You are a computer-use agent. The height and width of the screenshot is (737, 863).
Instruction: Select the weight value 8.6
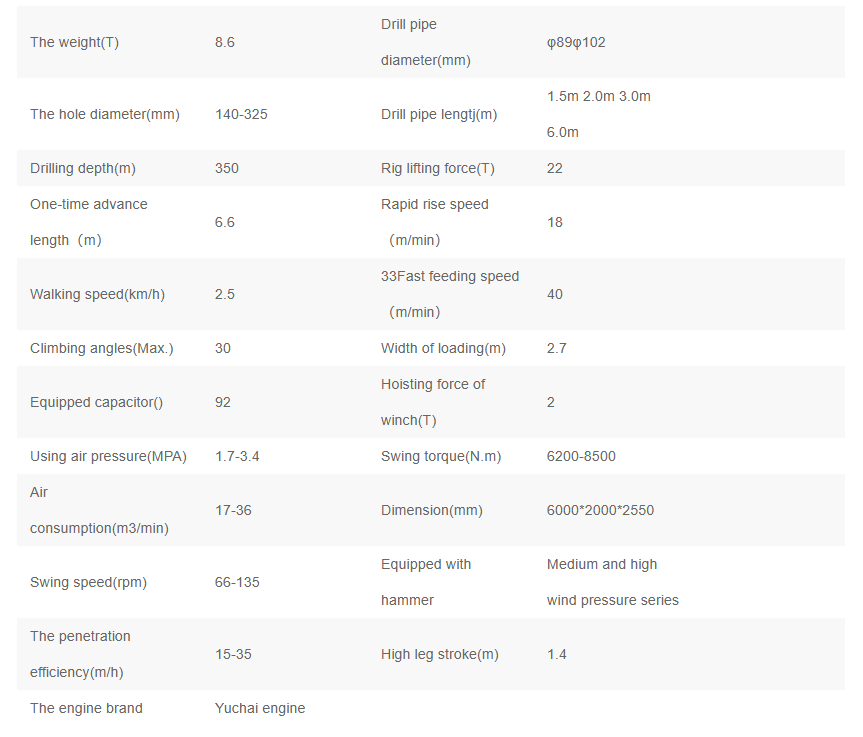tap(225, 42)
